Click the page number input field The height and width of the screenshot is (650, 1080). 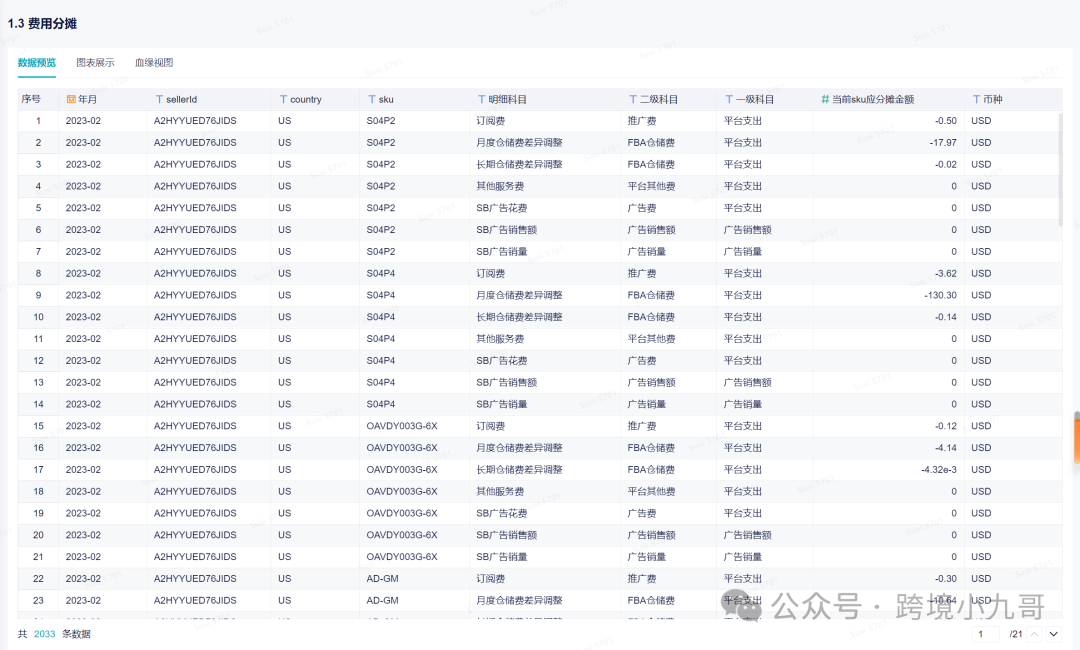[988, 634]
